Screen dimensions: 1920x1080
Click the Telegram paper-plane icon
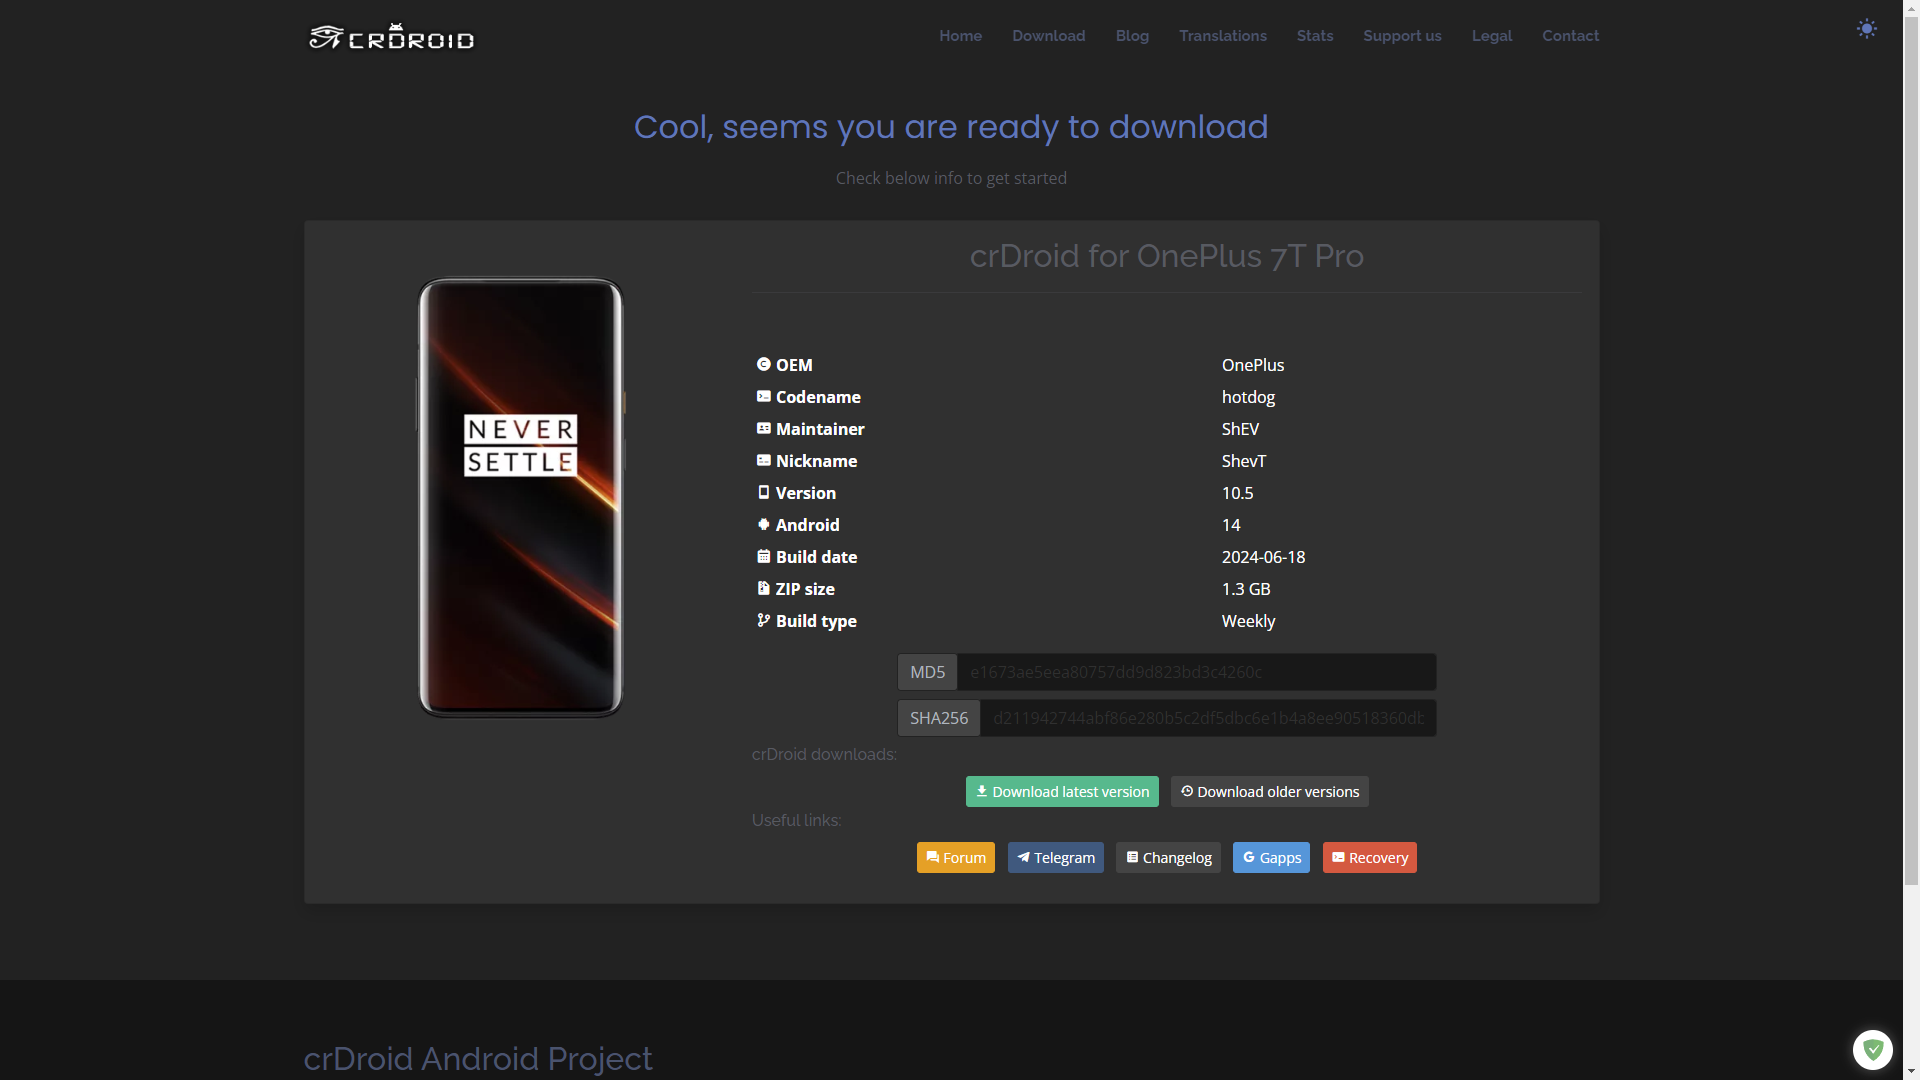point(1024,857)
